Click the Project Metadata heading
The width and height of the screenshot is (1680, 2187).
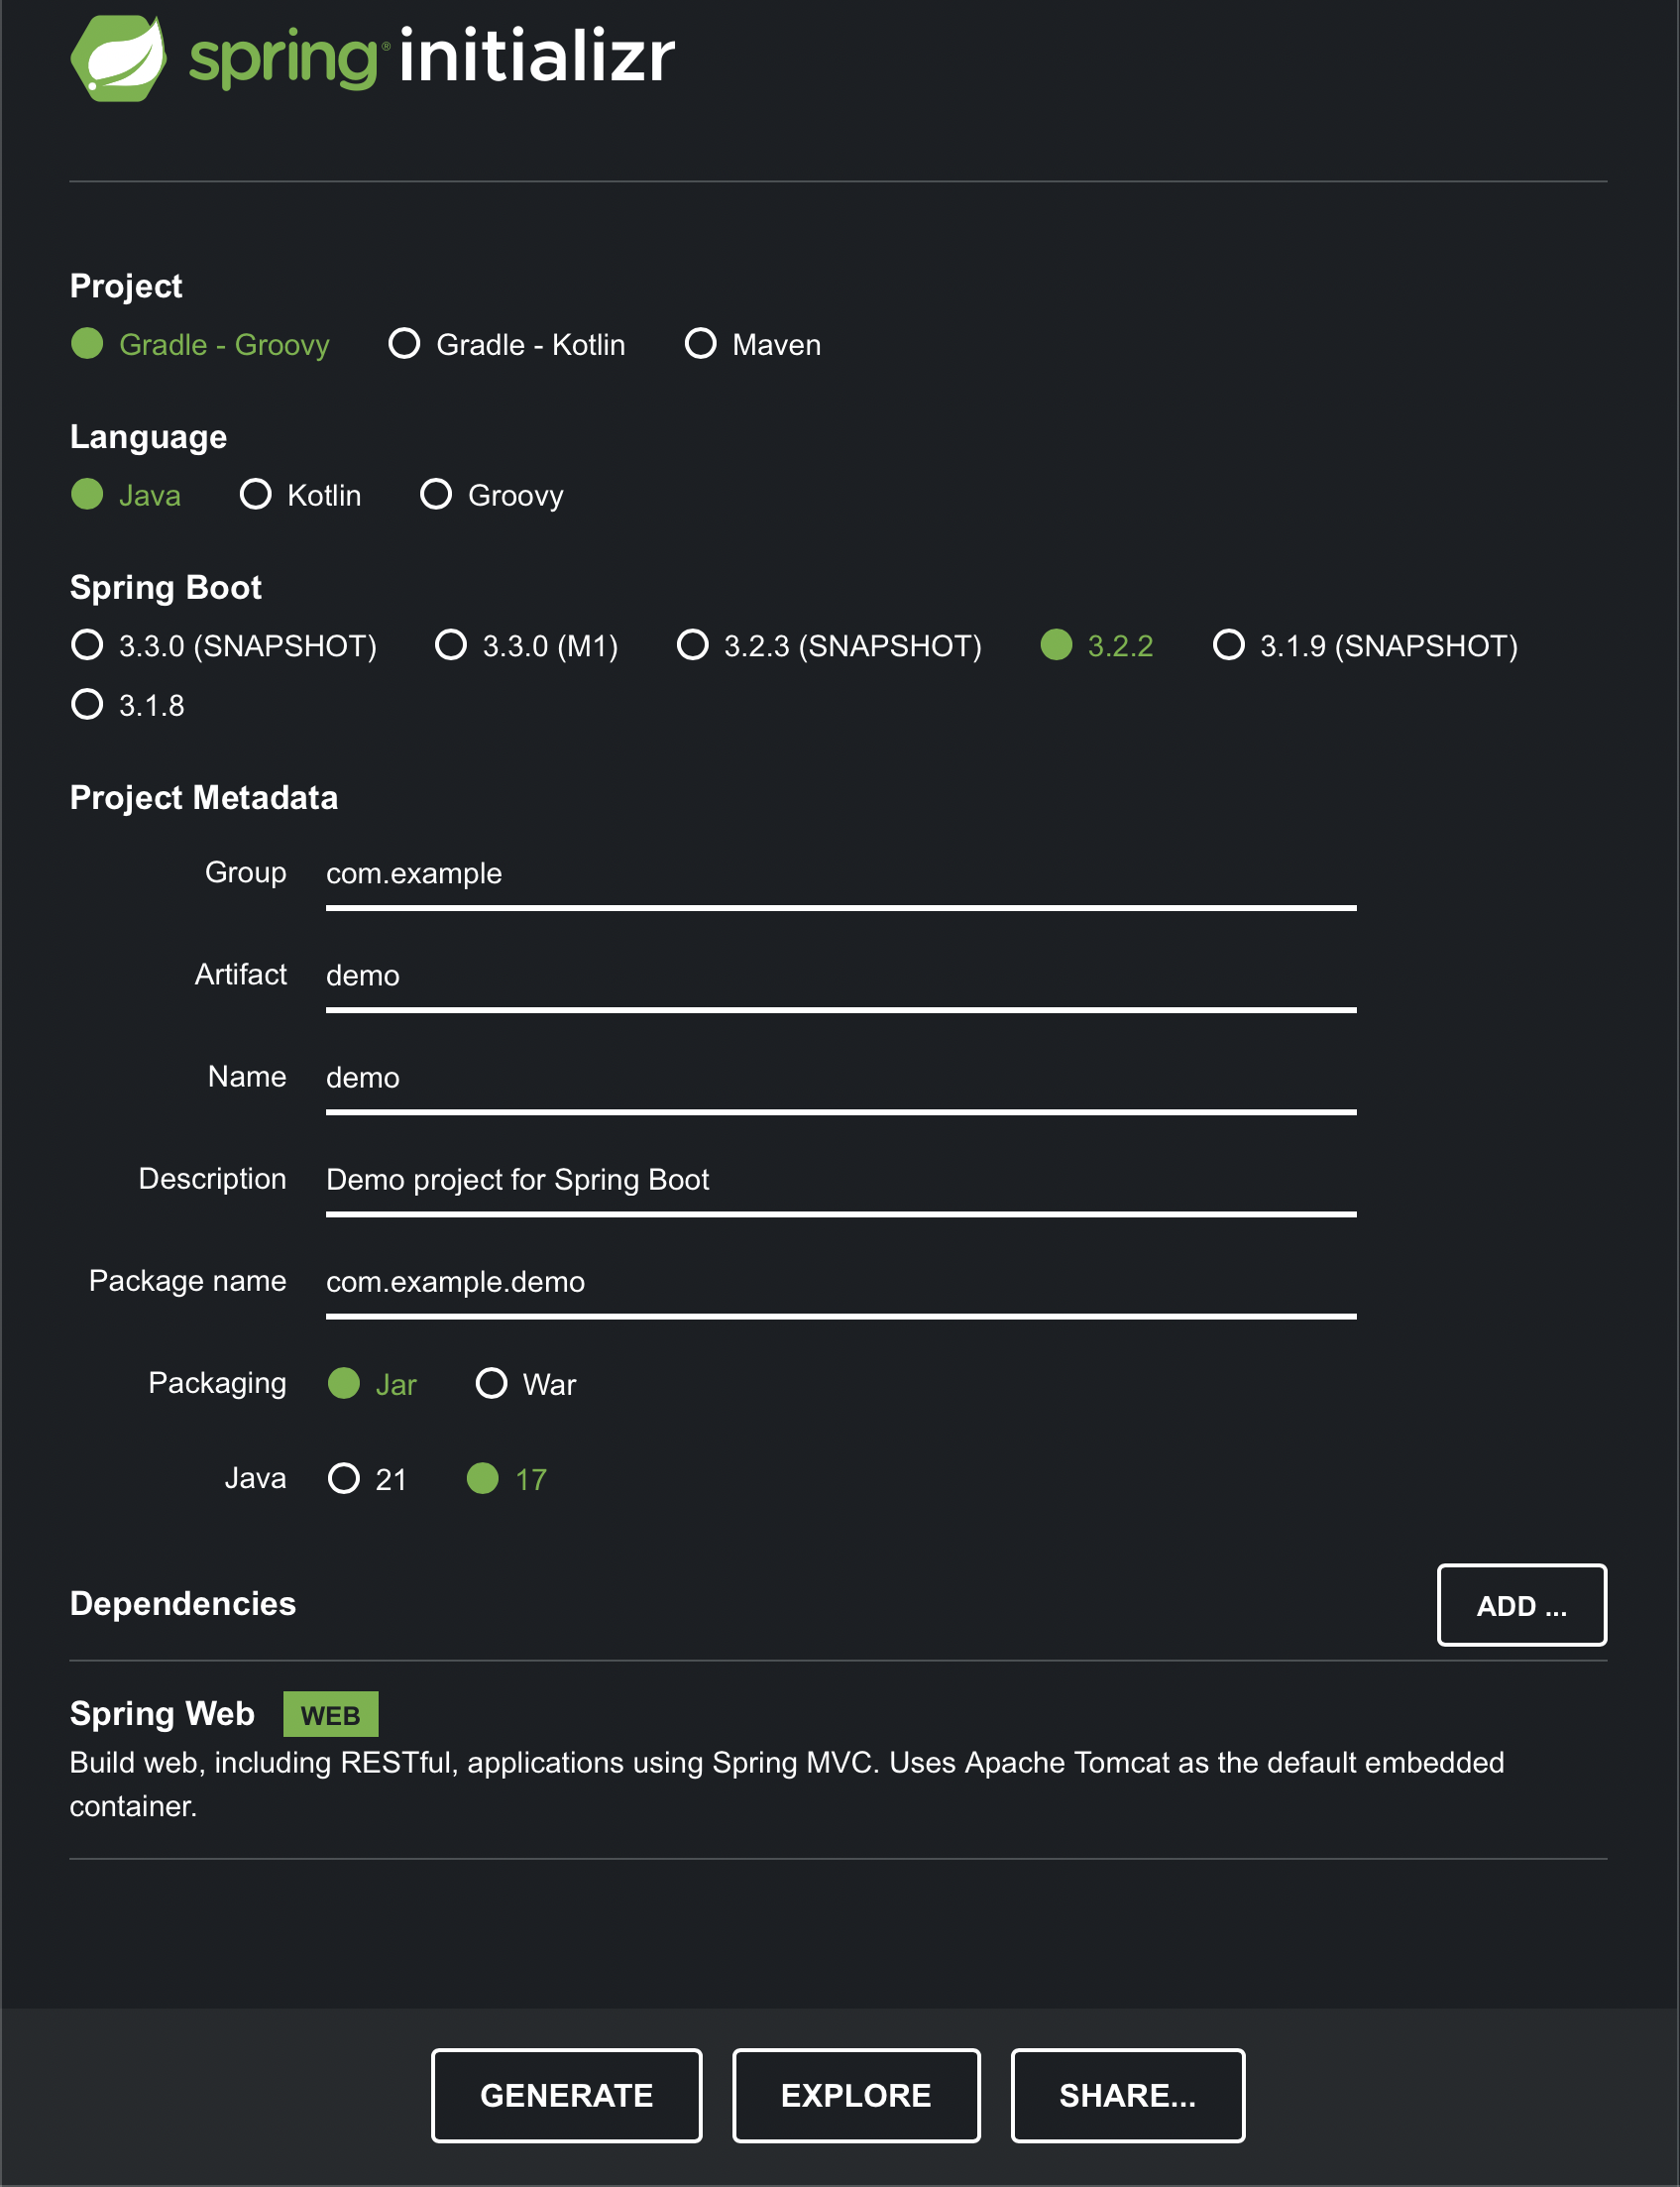[x=204, y=798]
